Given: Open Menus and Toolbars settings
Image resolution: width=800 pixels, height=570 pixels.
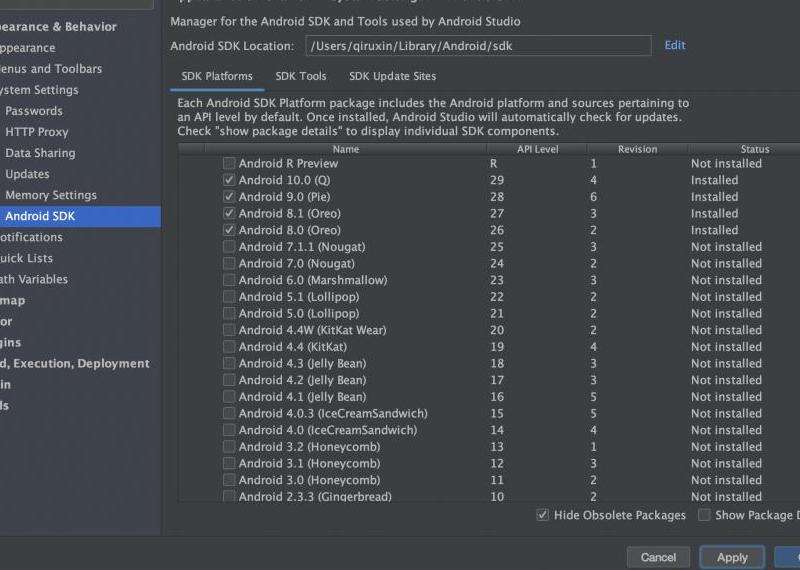Looking at the screenshot, I should (x=51, y=68).
